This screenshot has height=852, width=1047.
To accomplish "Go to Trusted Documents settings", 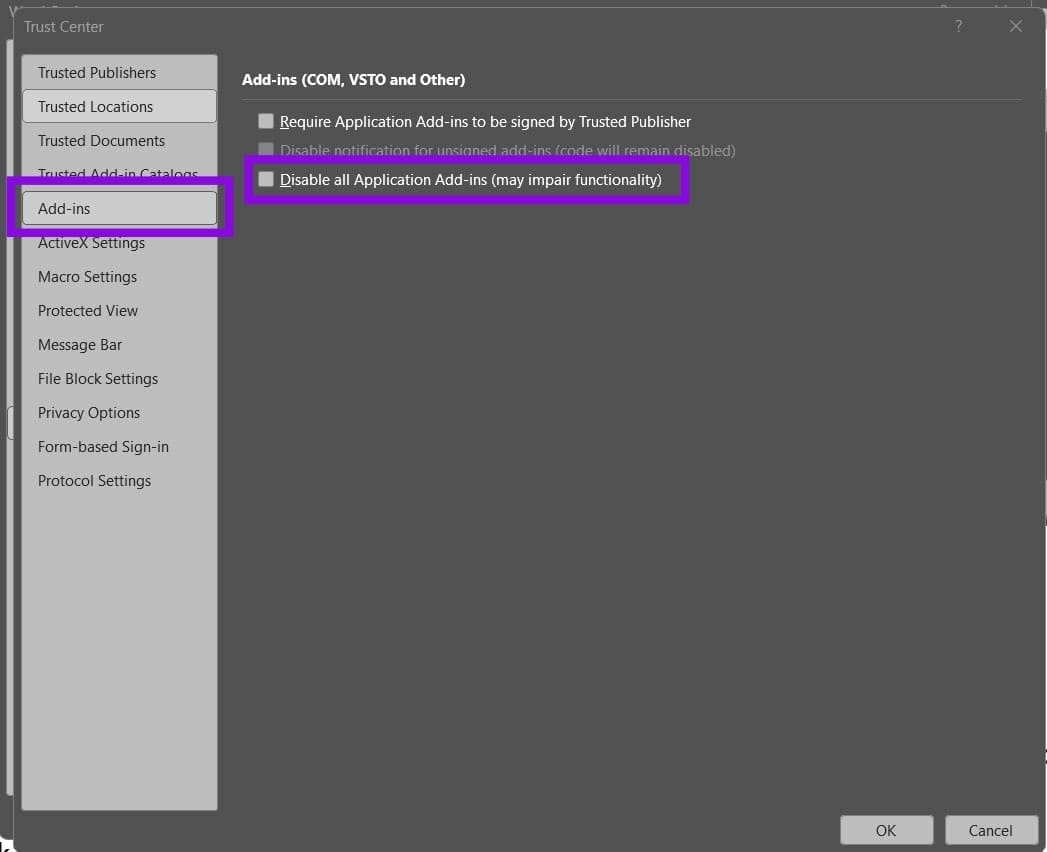I will pos(119,141).
